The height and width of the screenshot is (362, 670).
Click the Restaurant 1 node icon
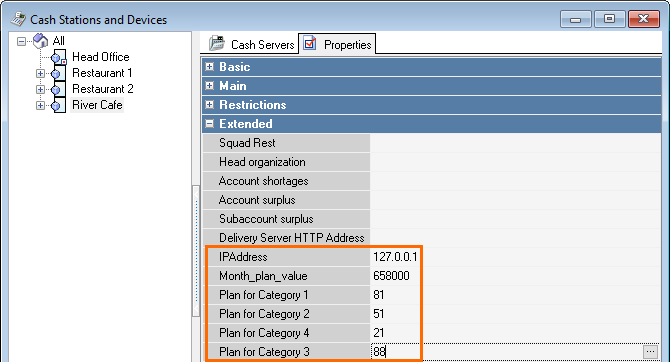(x=58, y=73)
